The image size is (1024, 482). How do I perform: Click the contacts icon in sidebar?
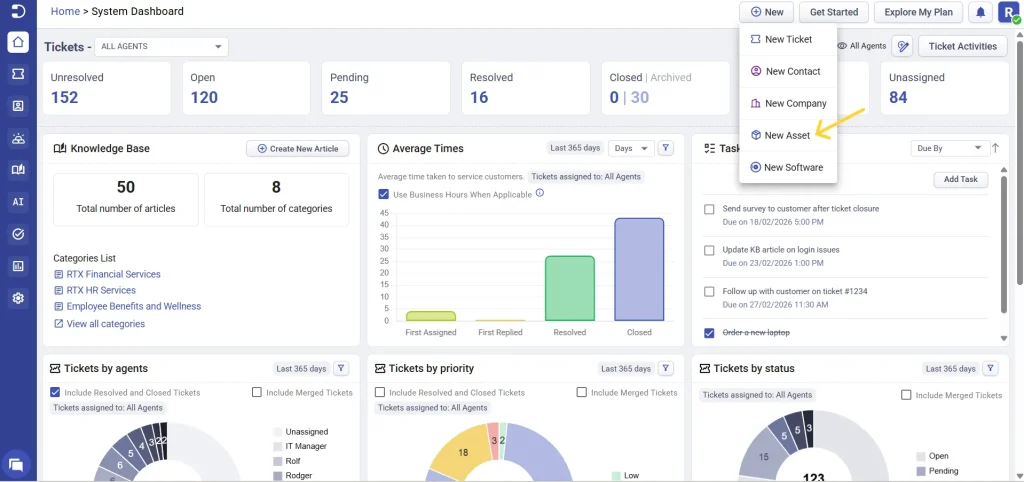18,106
